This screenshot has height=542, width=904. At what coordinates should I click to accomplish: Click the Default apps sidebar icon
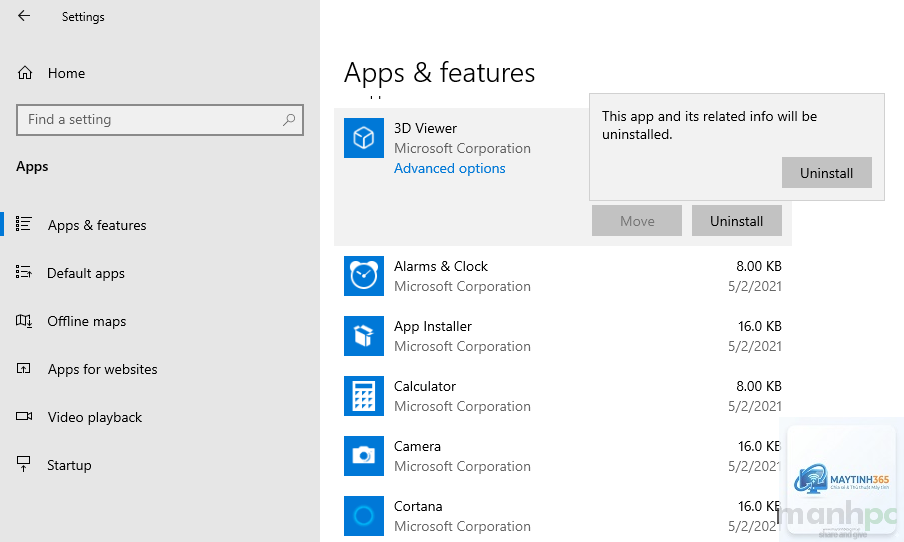pyautogui.click(x=24, y=272)
